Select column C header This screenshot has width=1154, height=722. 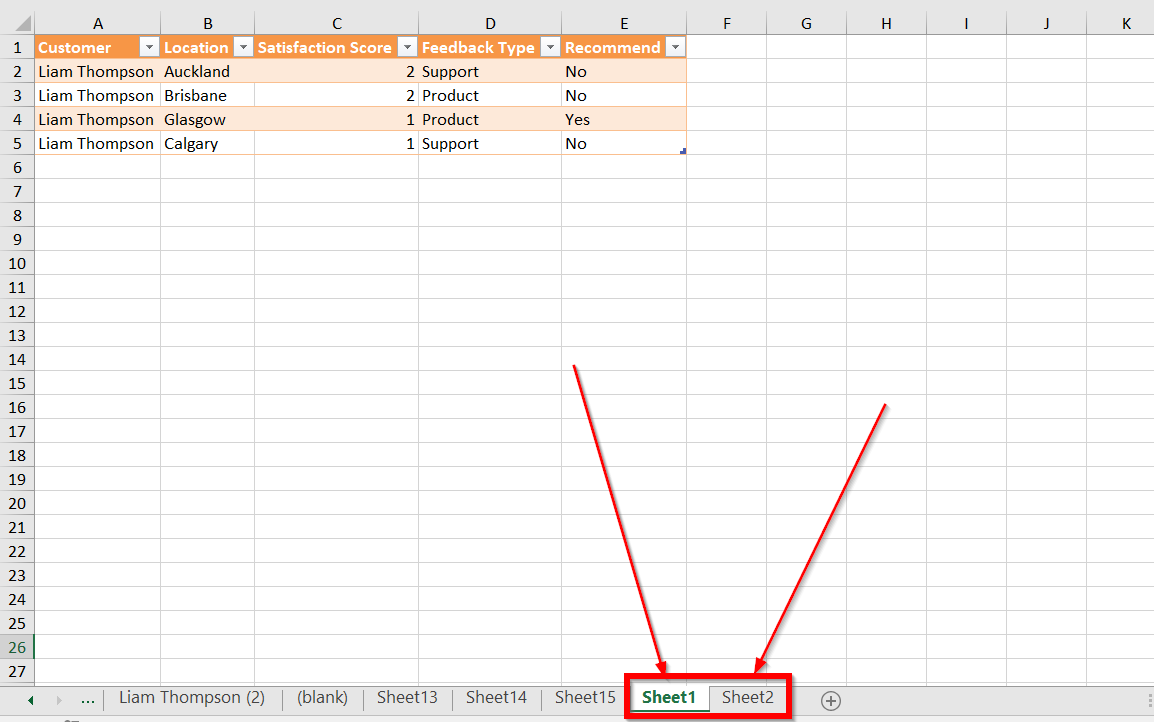click(x=336, y=24)
